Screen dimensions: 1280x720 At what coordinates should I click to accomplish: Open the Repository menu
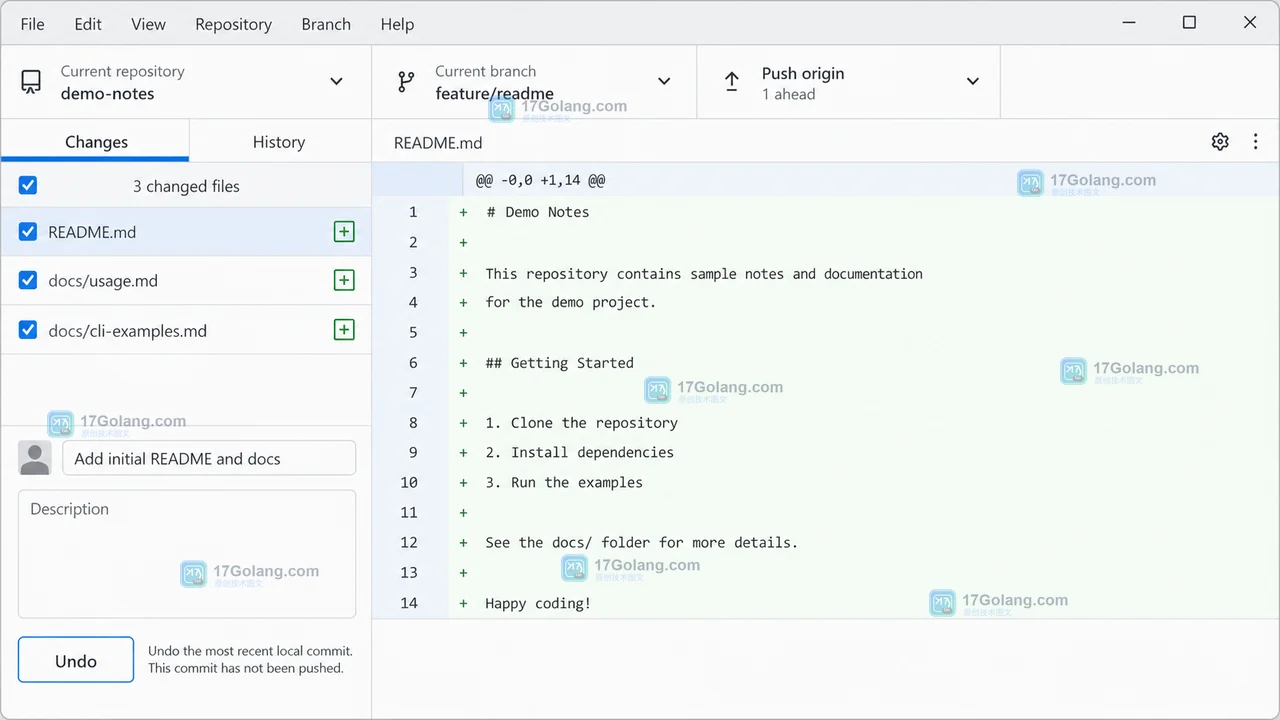click(x=233, y=24)
